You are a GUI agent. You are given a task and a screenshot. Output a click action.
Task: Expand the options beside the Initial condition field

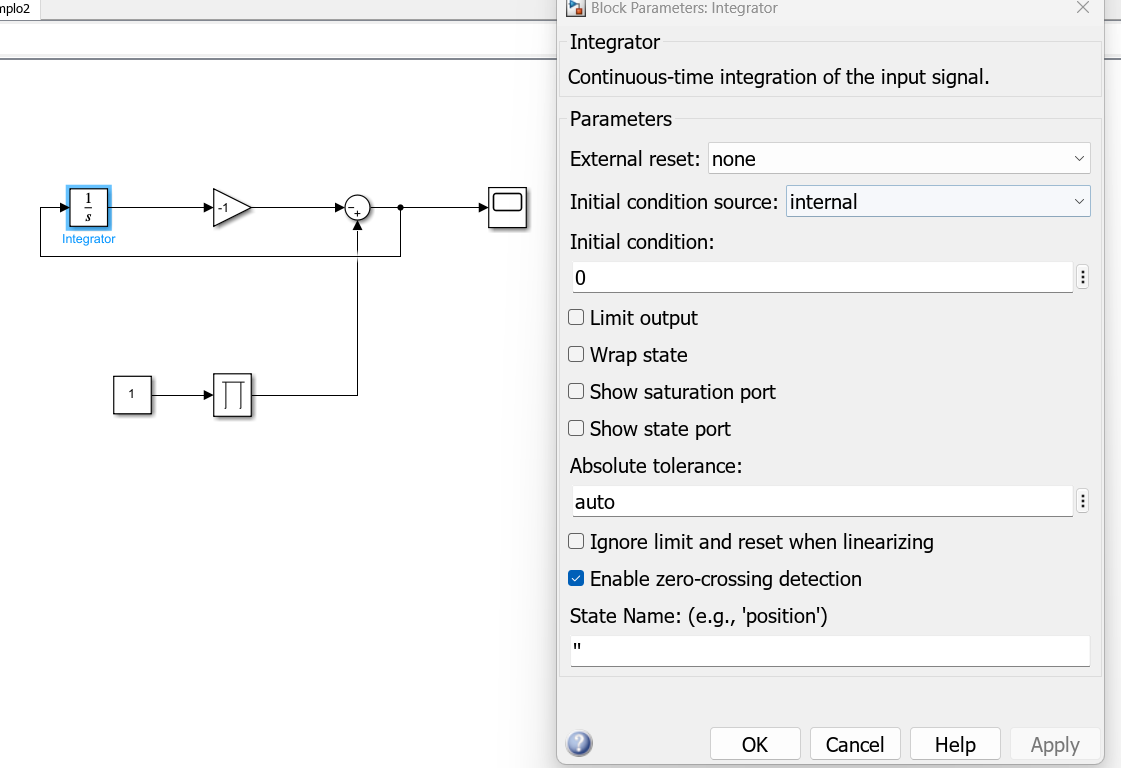click(1083, 277)
